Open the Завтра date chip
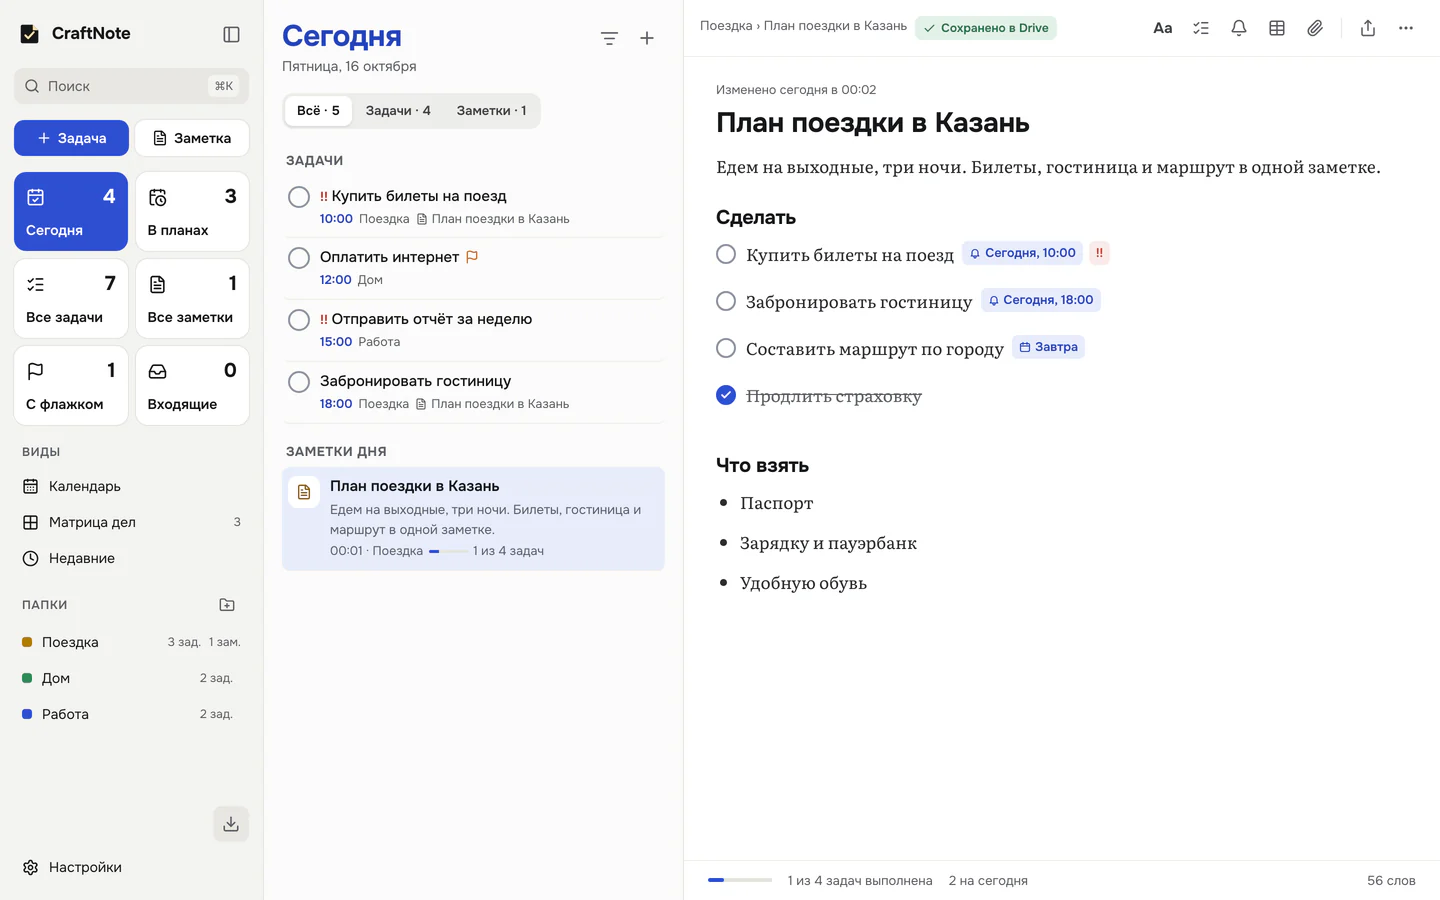This screenshot has height=900, width=1440. (x=1048, y=347)
